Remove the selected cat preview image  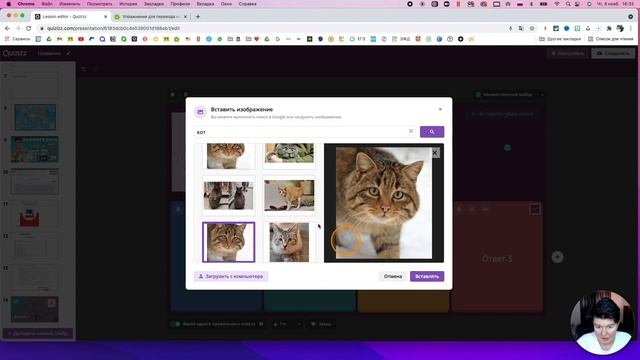click(435, 153)
